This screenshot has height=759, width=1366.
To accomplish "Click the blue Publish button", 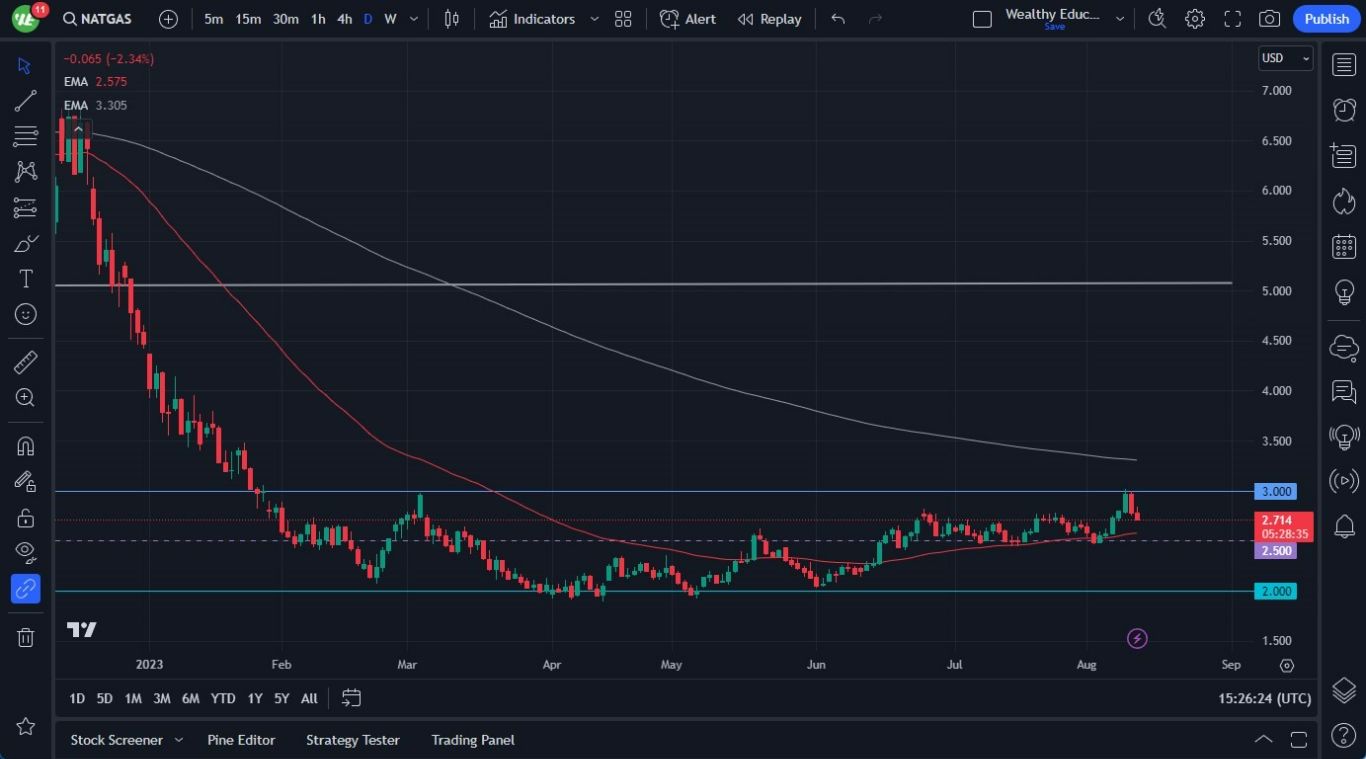I will (x=1326, y=19).
